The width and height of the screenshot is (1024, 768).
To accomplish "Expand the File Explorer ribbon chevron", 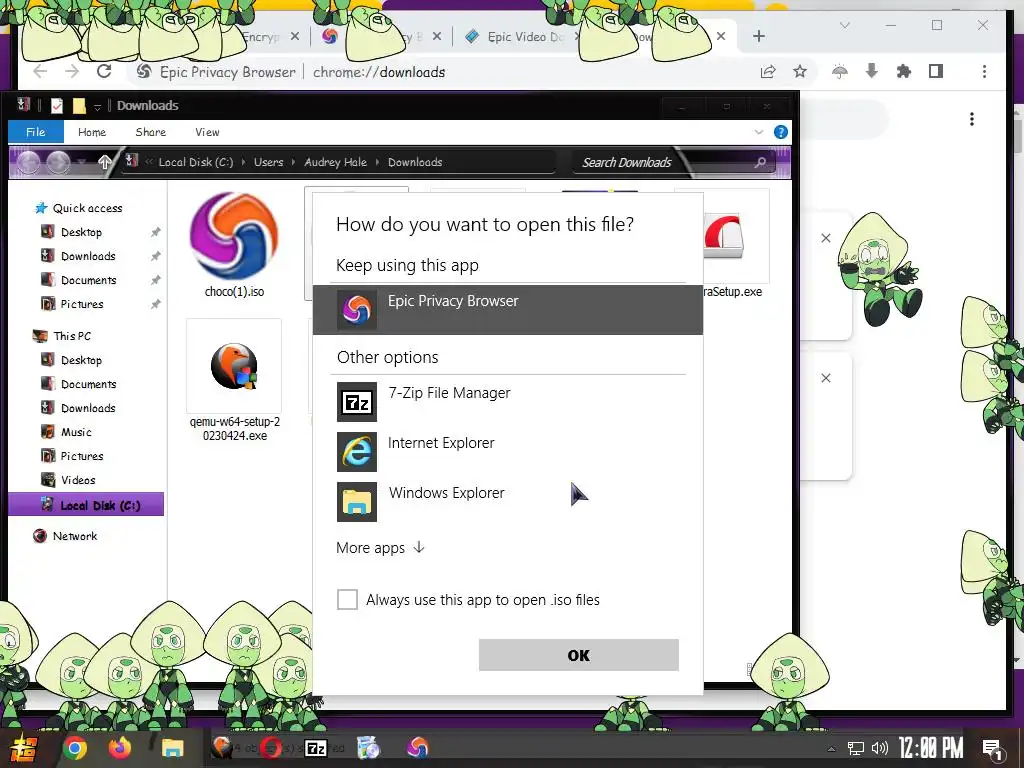I will (x=759, y=132).
